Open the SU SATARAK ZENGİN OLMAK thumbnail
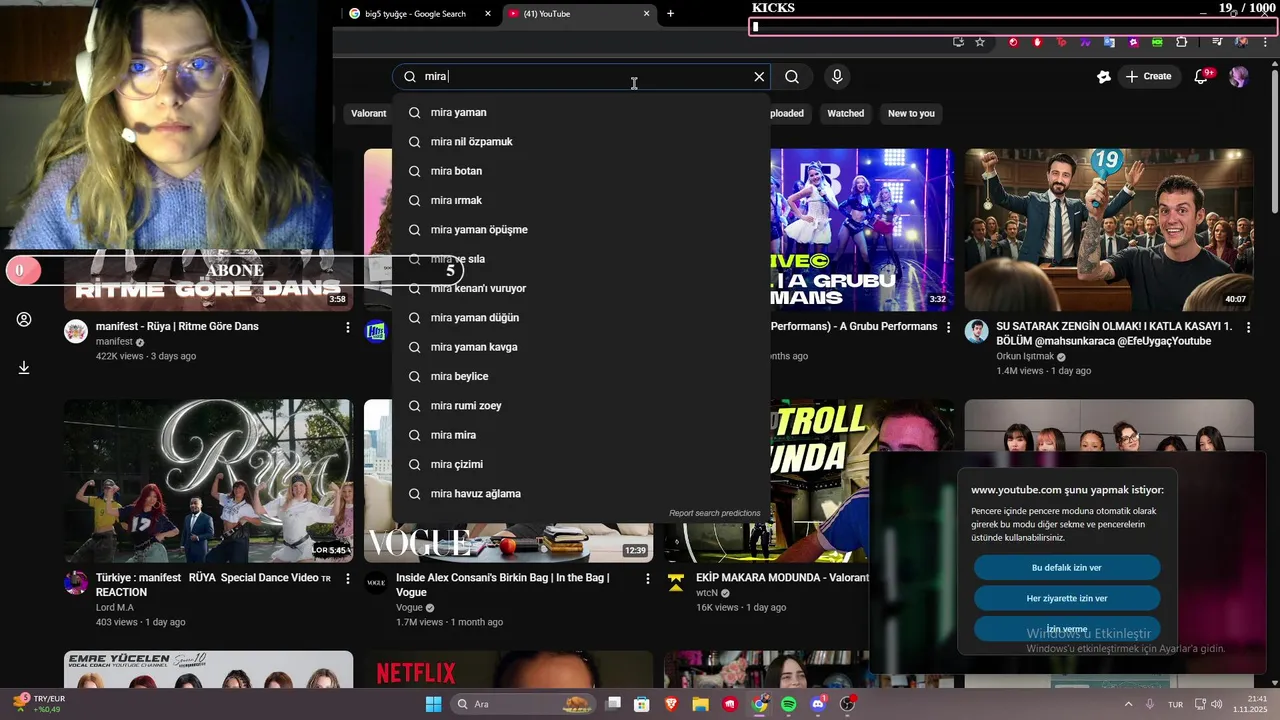Screen dimensions: 1280x720 click(1109, 230)
